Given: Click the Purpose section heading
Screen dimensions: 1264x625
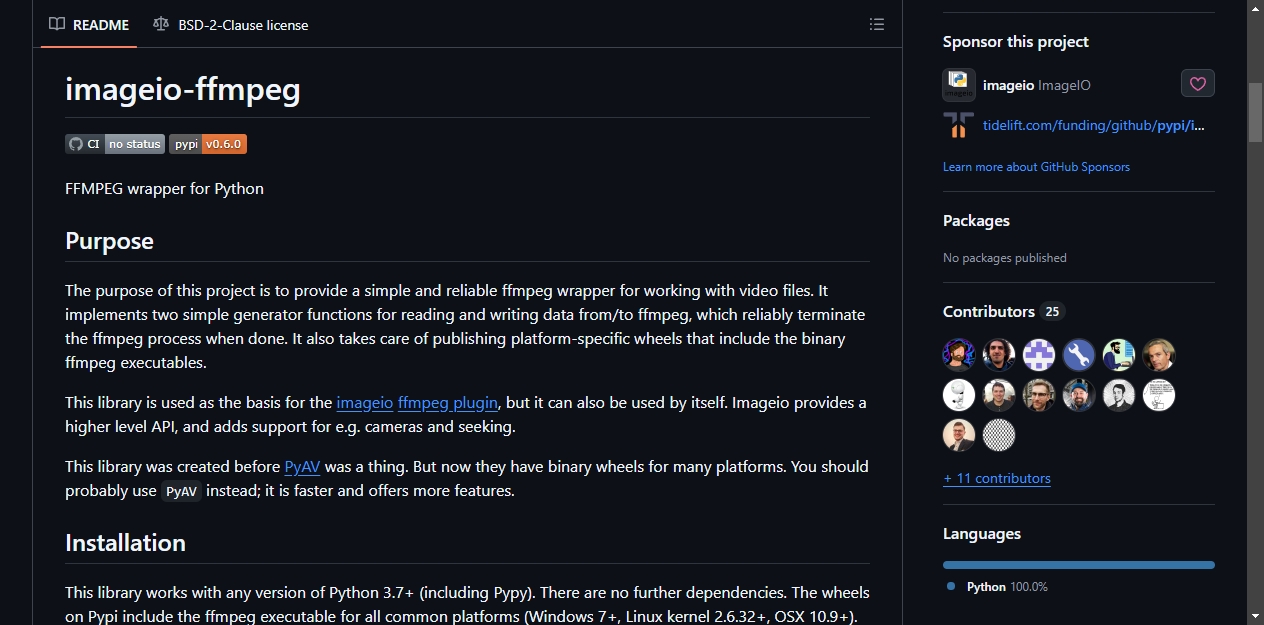Looking at the screenshot, I should tap(109, 241).
